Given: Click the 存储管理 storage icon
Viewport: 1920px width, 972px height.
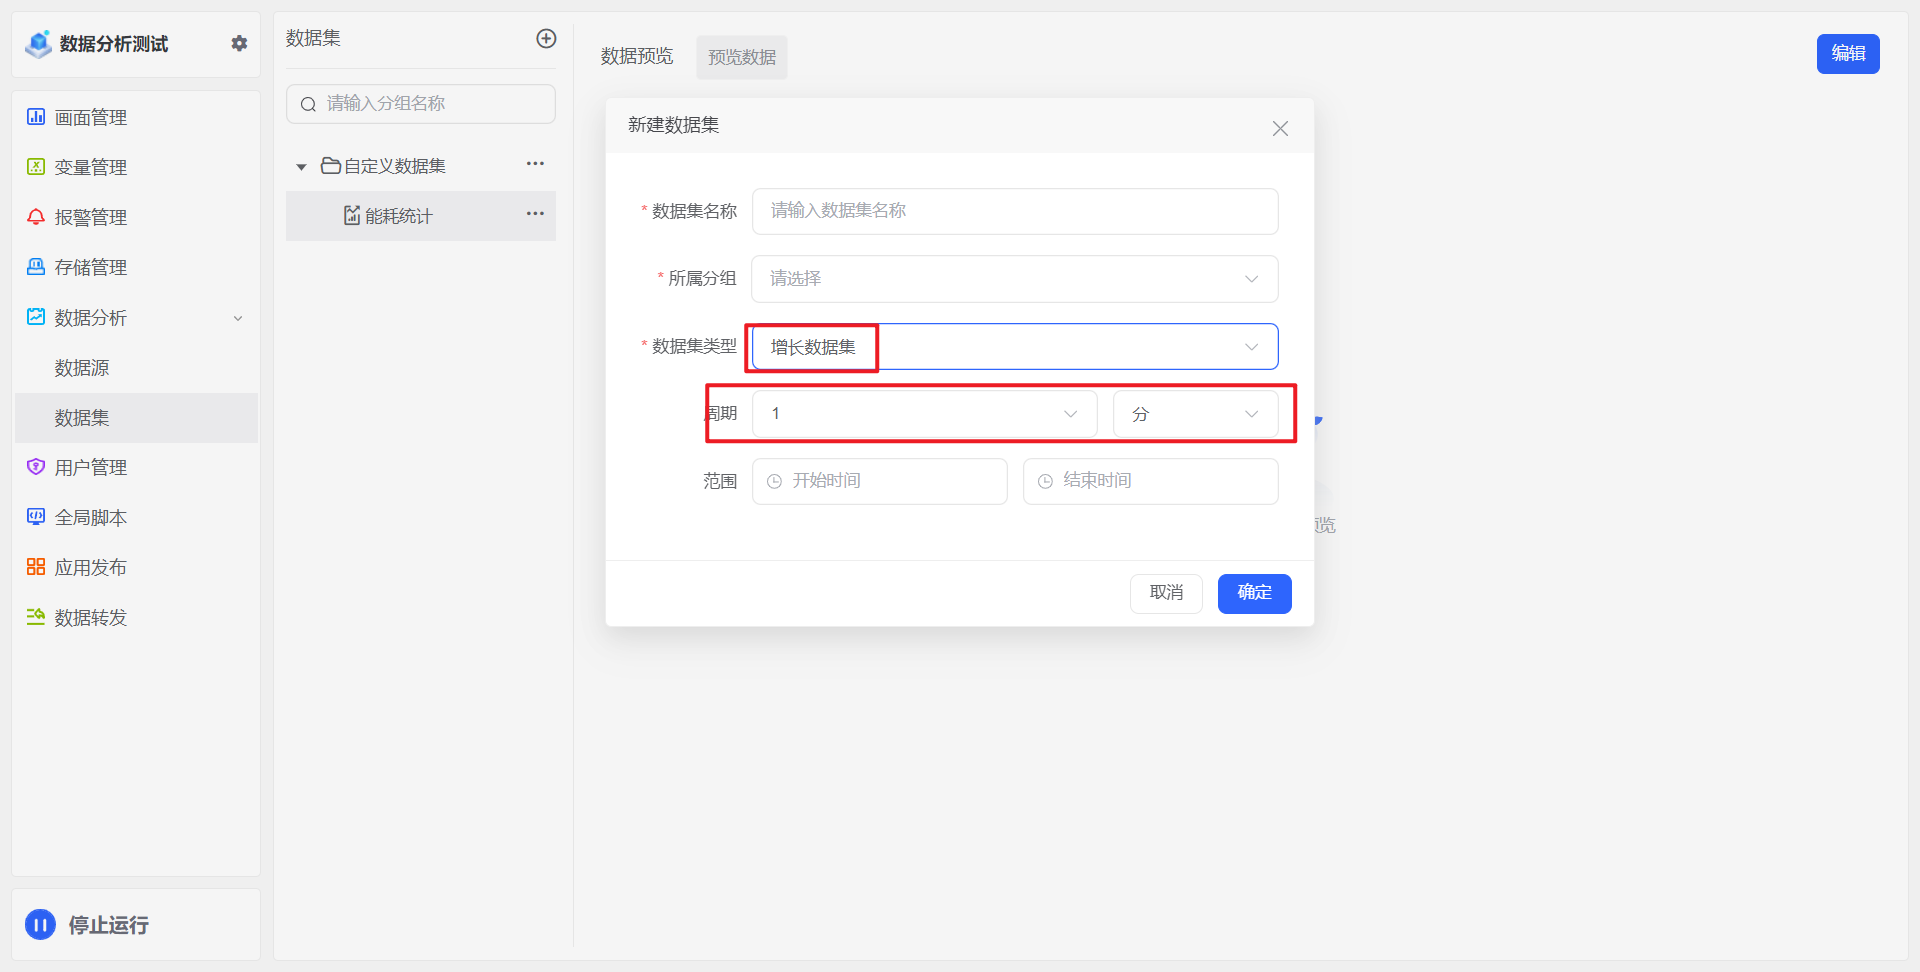Looking at the screenshot, I should (x=36, y=267).
